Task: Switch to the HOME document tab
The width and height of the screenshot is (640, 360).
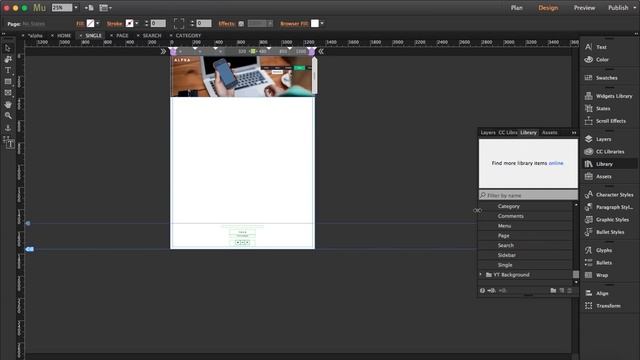Action: (64, 36)
